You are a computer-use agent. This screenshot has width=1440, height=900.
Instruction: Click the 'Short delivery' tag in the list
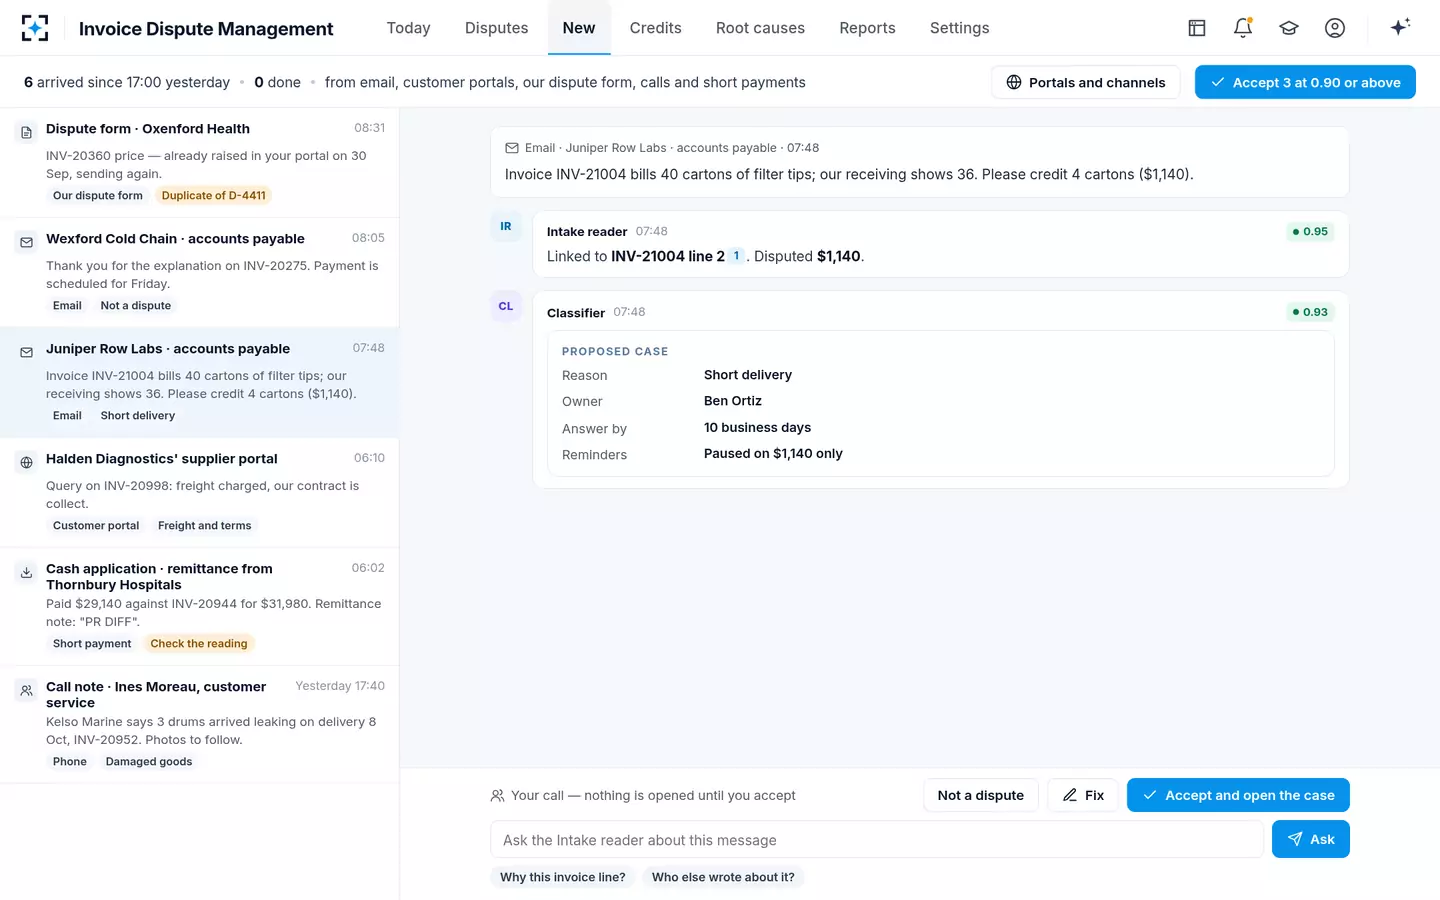click(x=138, y=416)
